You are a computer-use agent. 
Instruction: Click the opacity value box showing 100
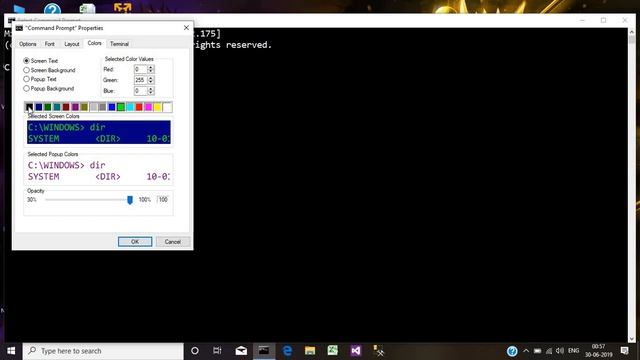[x=163, y=200]
